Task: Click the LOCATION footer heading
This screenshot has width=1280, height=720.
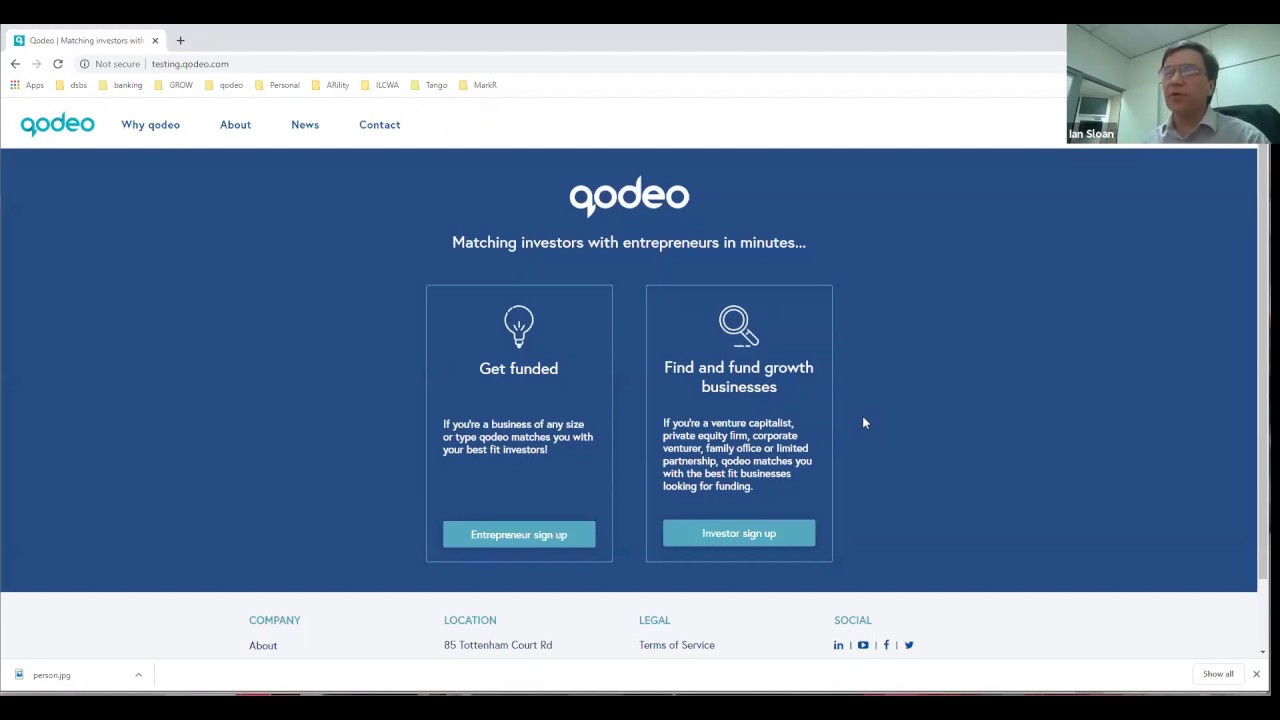Action: pyautogui.click(x=470, y=620)
